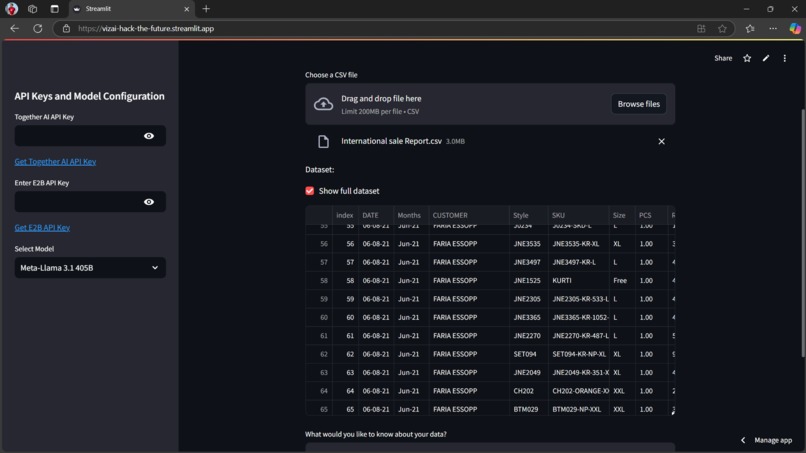View site information lock icon

point(66,28)
